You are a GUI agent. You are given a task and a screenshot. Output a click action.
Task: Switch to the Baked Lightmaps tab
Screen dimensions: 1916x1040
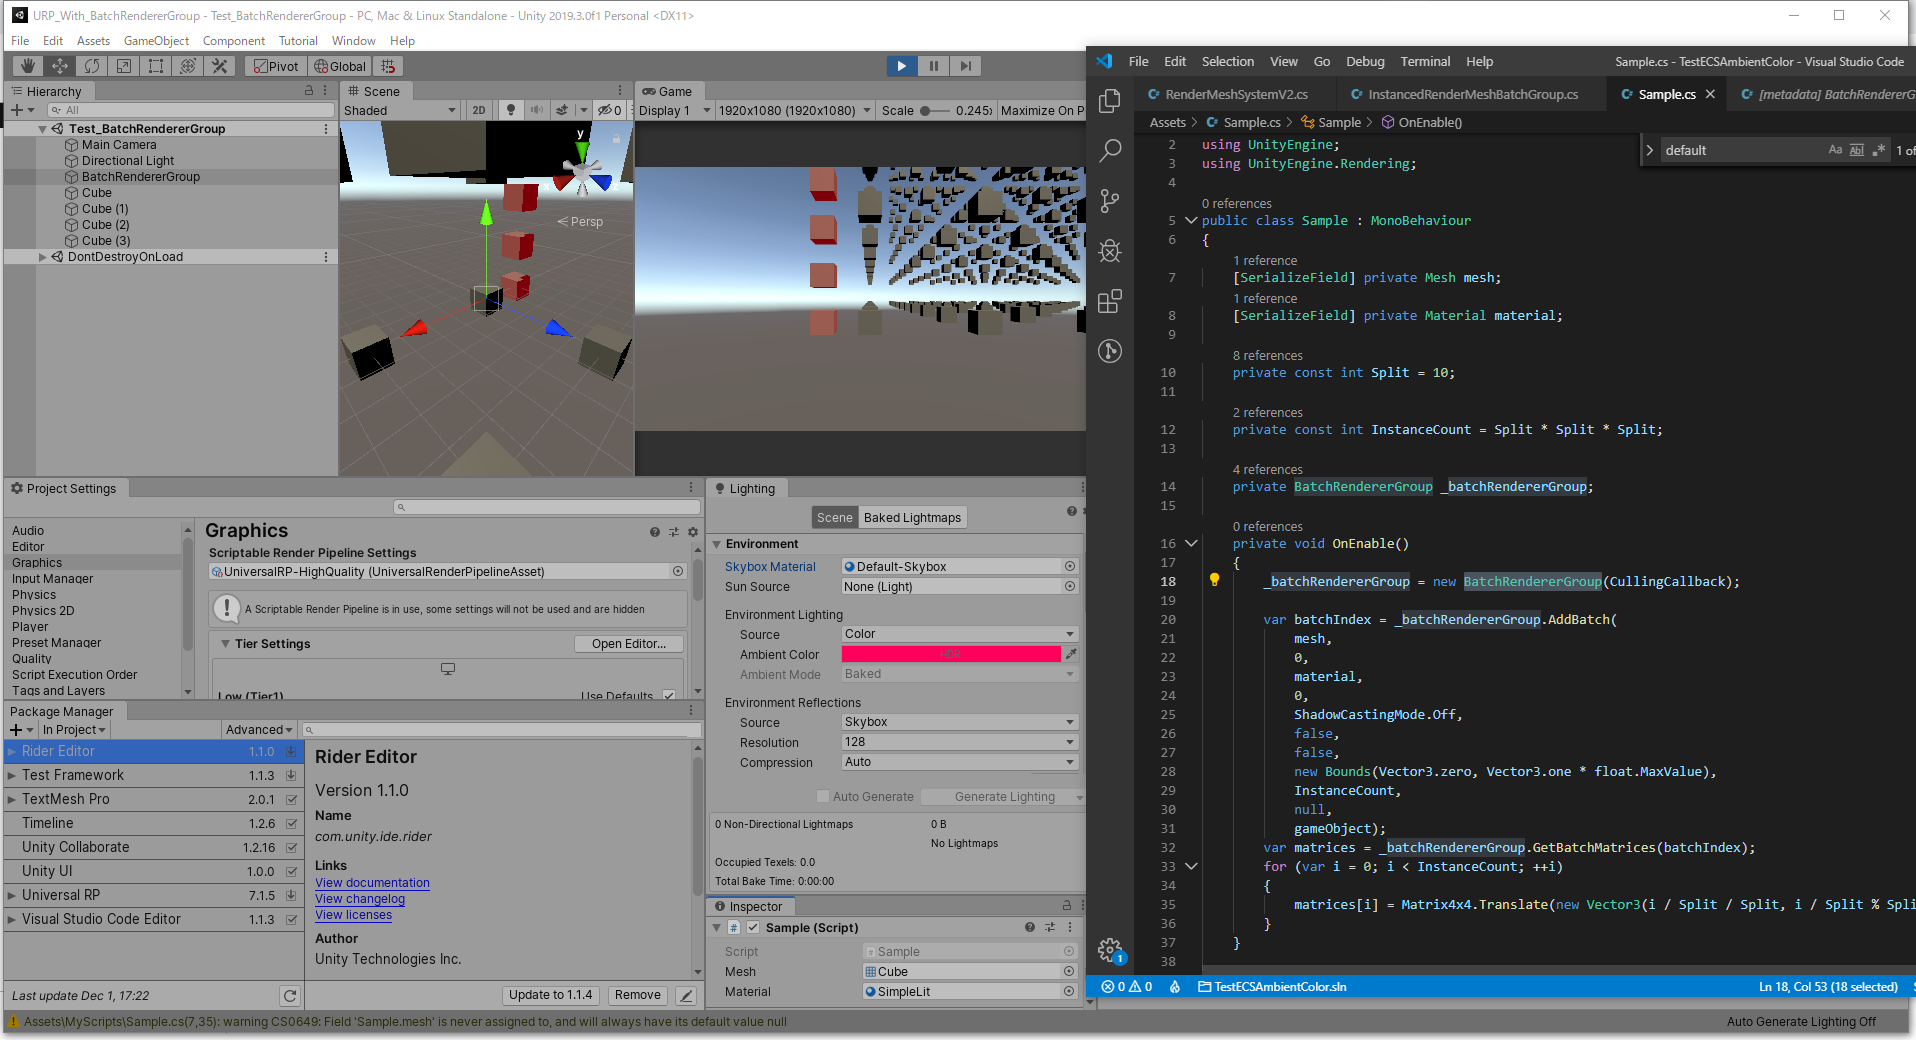(x=912, y=518)
